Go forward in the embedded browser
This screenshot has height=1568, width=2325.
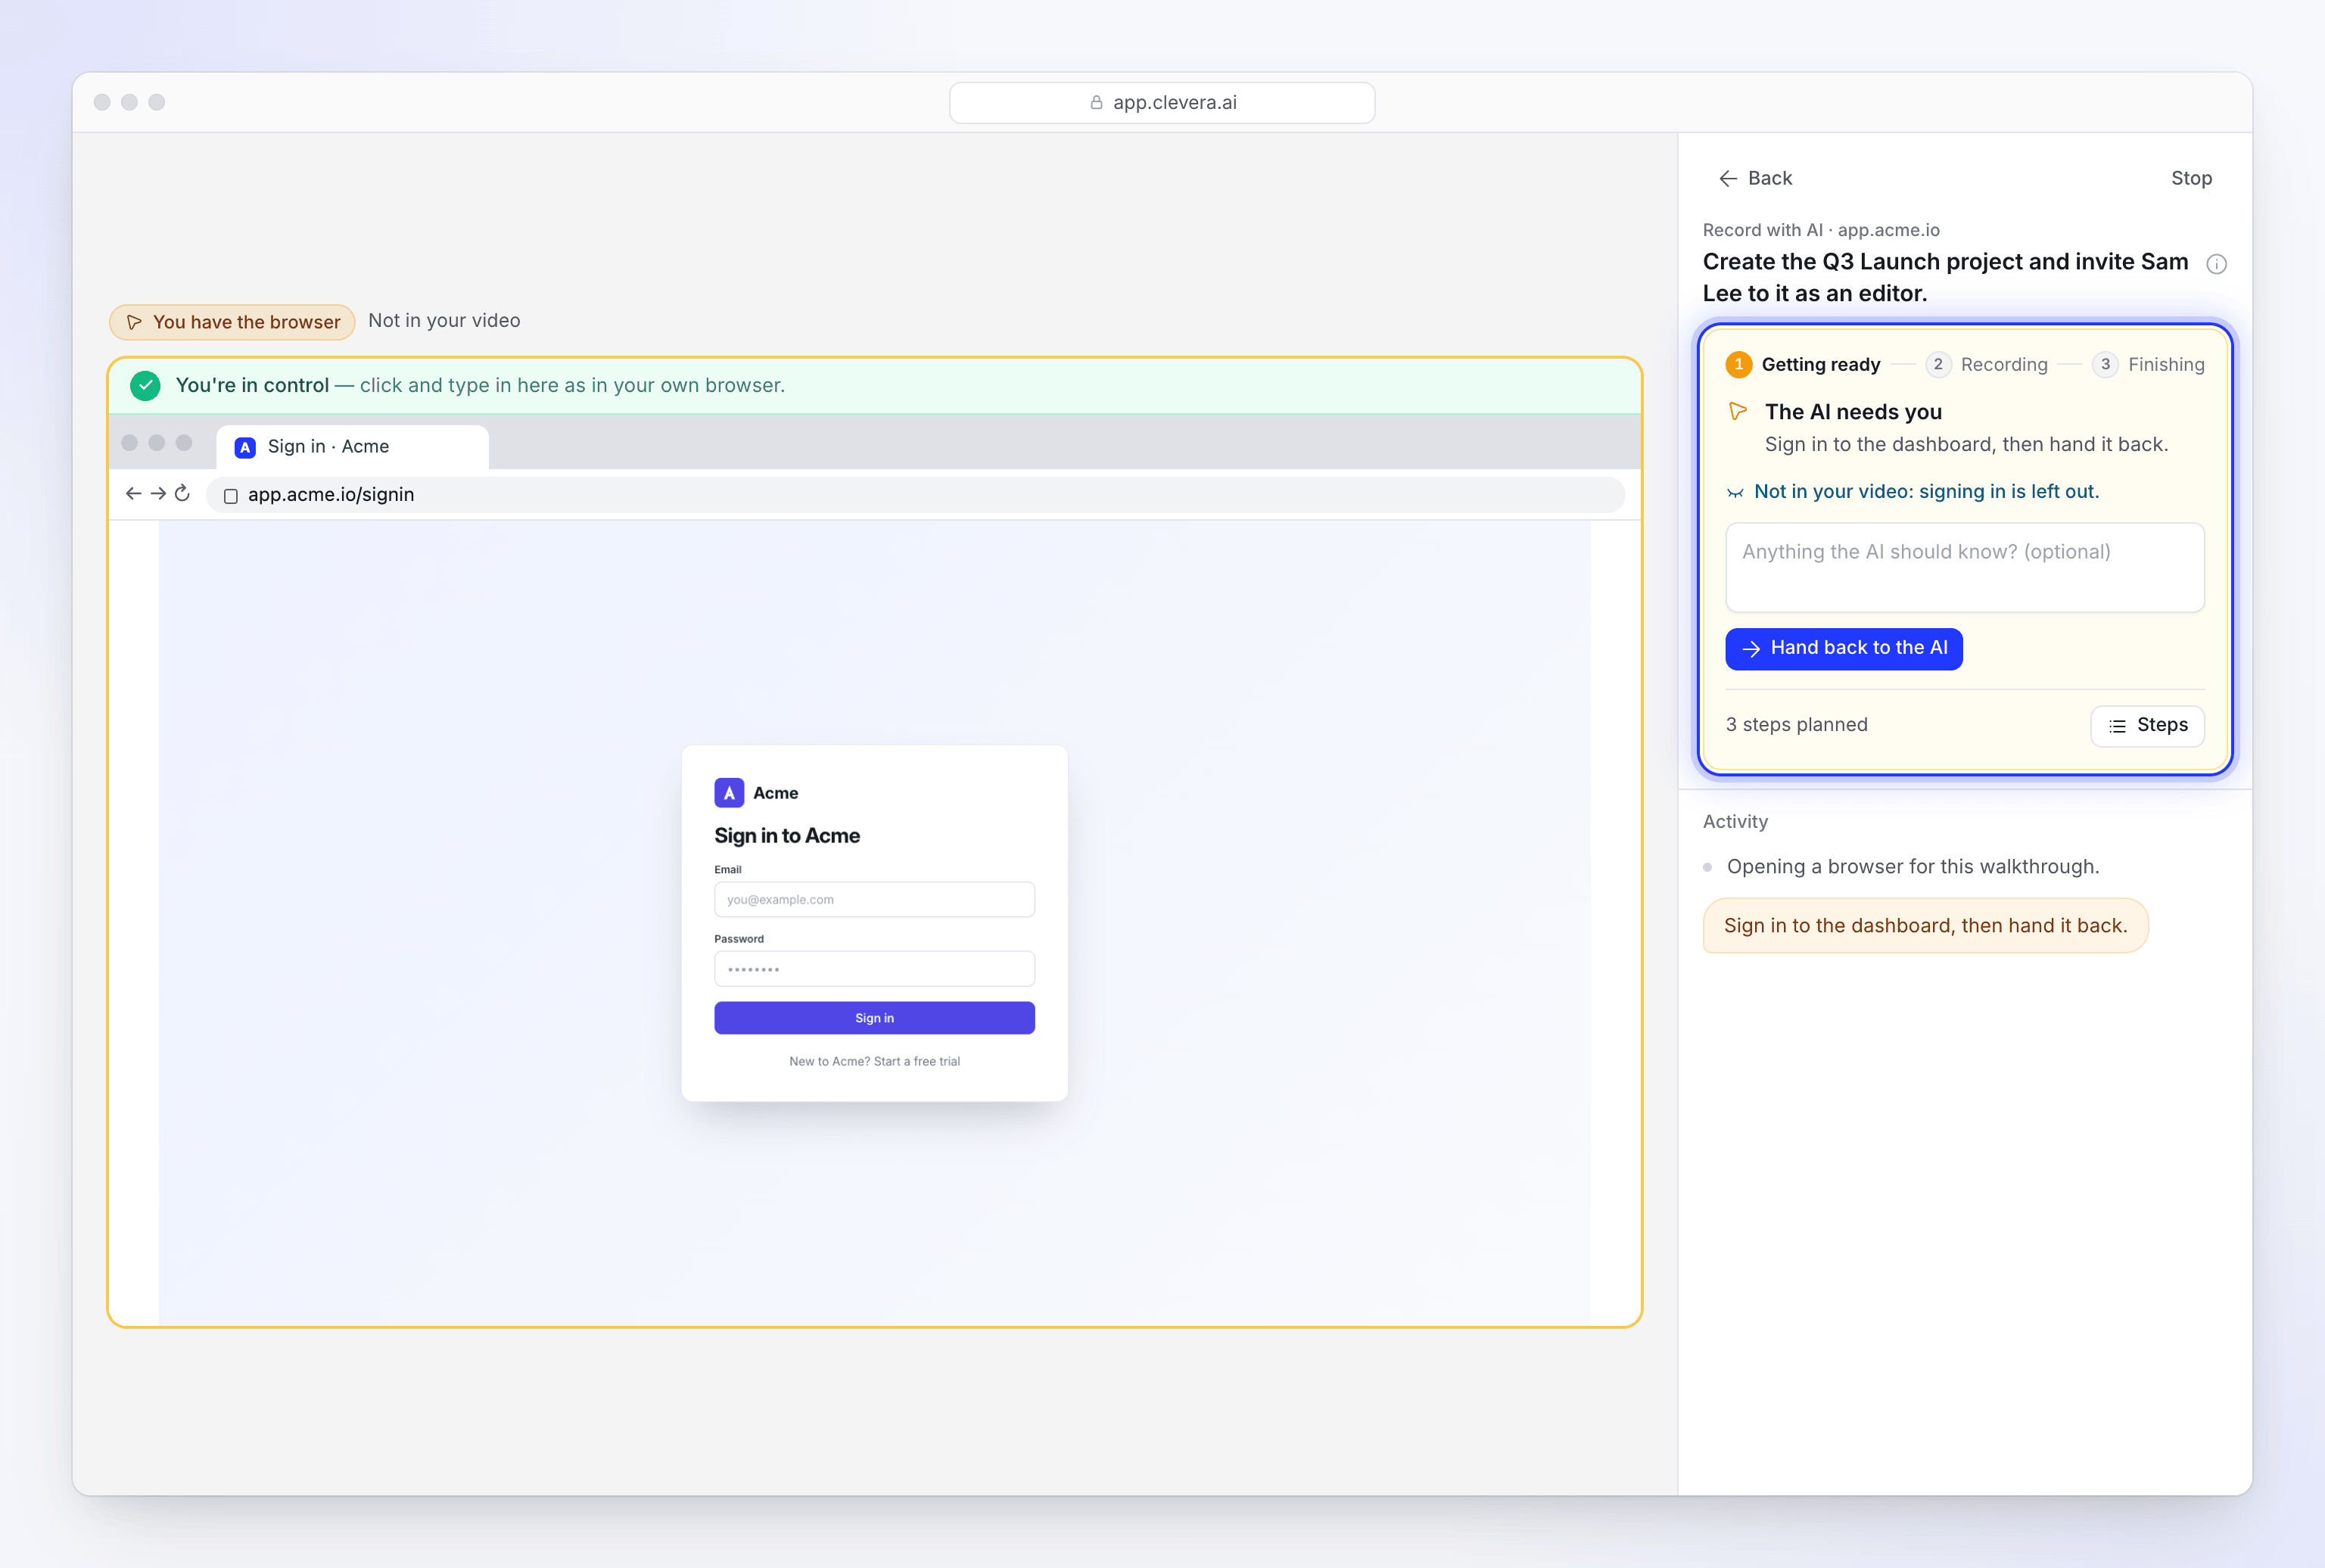pyautogui.click(x=158, y=493)
